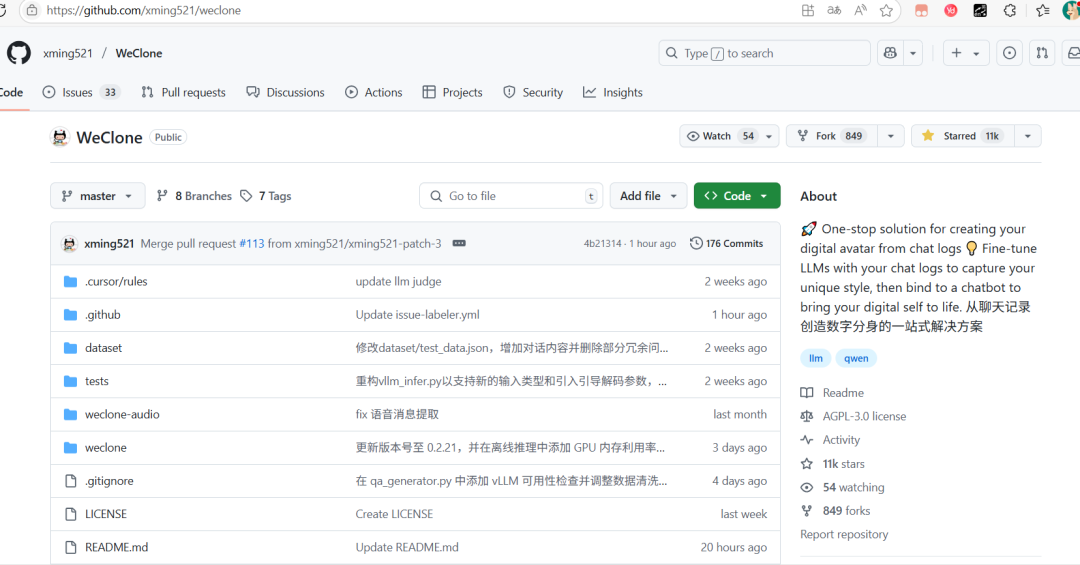The height and width of the screenshot is (565, 1080).
Task: Open commit 'Create LICENSE'
Action: 394,514
